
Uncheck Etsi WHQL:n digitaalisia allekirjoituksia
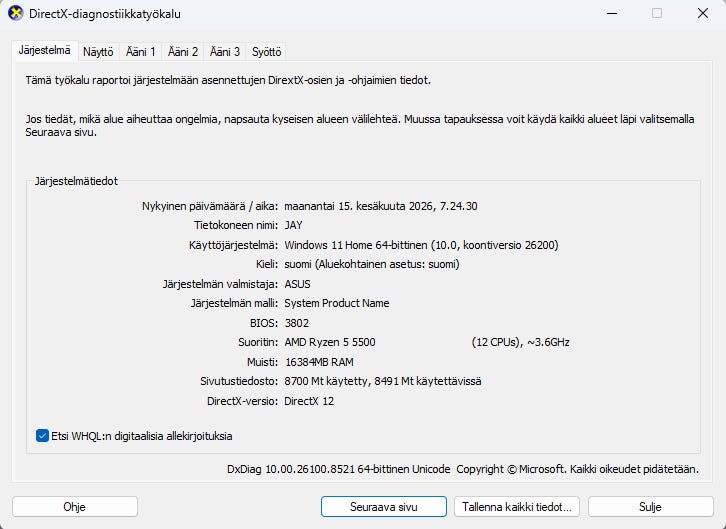click(42, 436)
